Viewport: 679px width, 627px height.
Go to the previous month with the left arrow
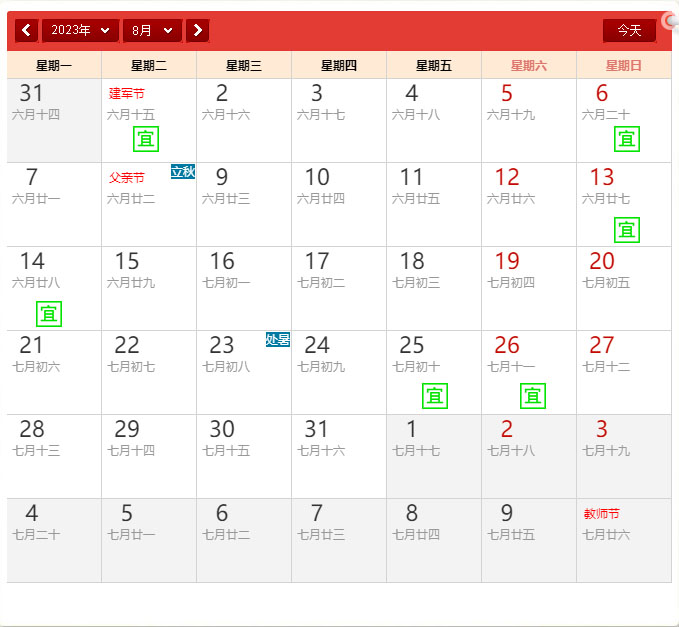[x=26, y=30]
